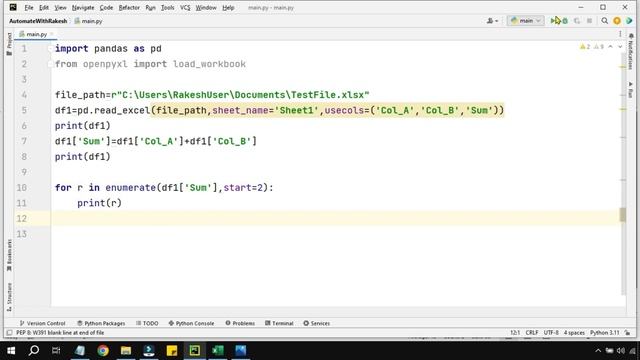
Task: Open Bookmarks tool window
Action: 9,256
